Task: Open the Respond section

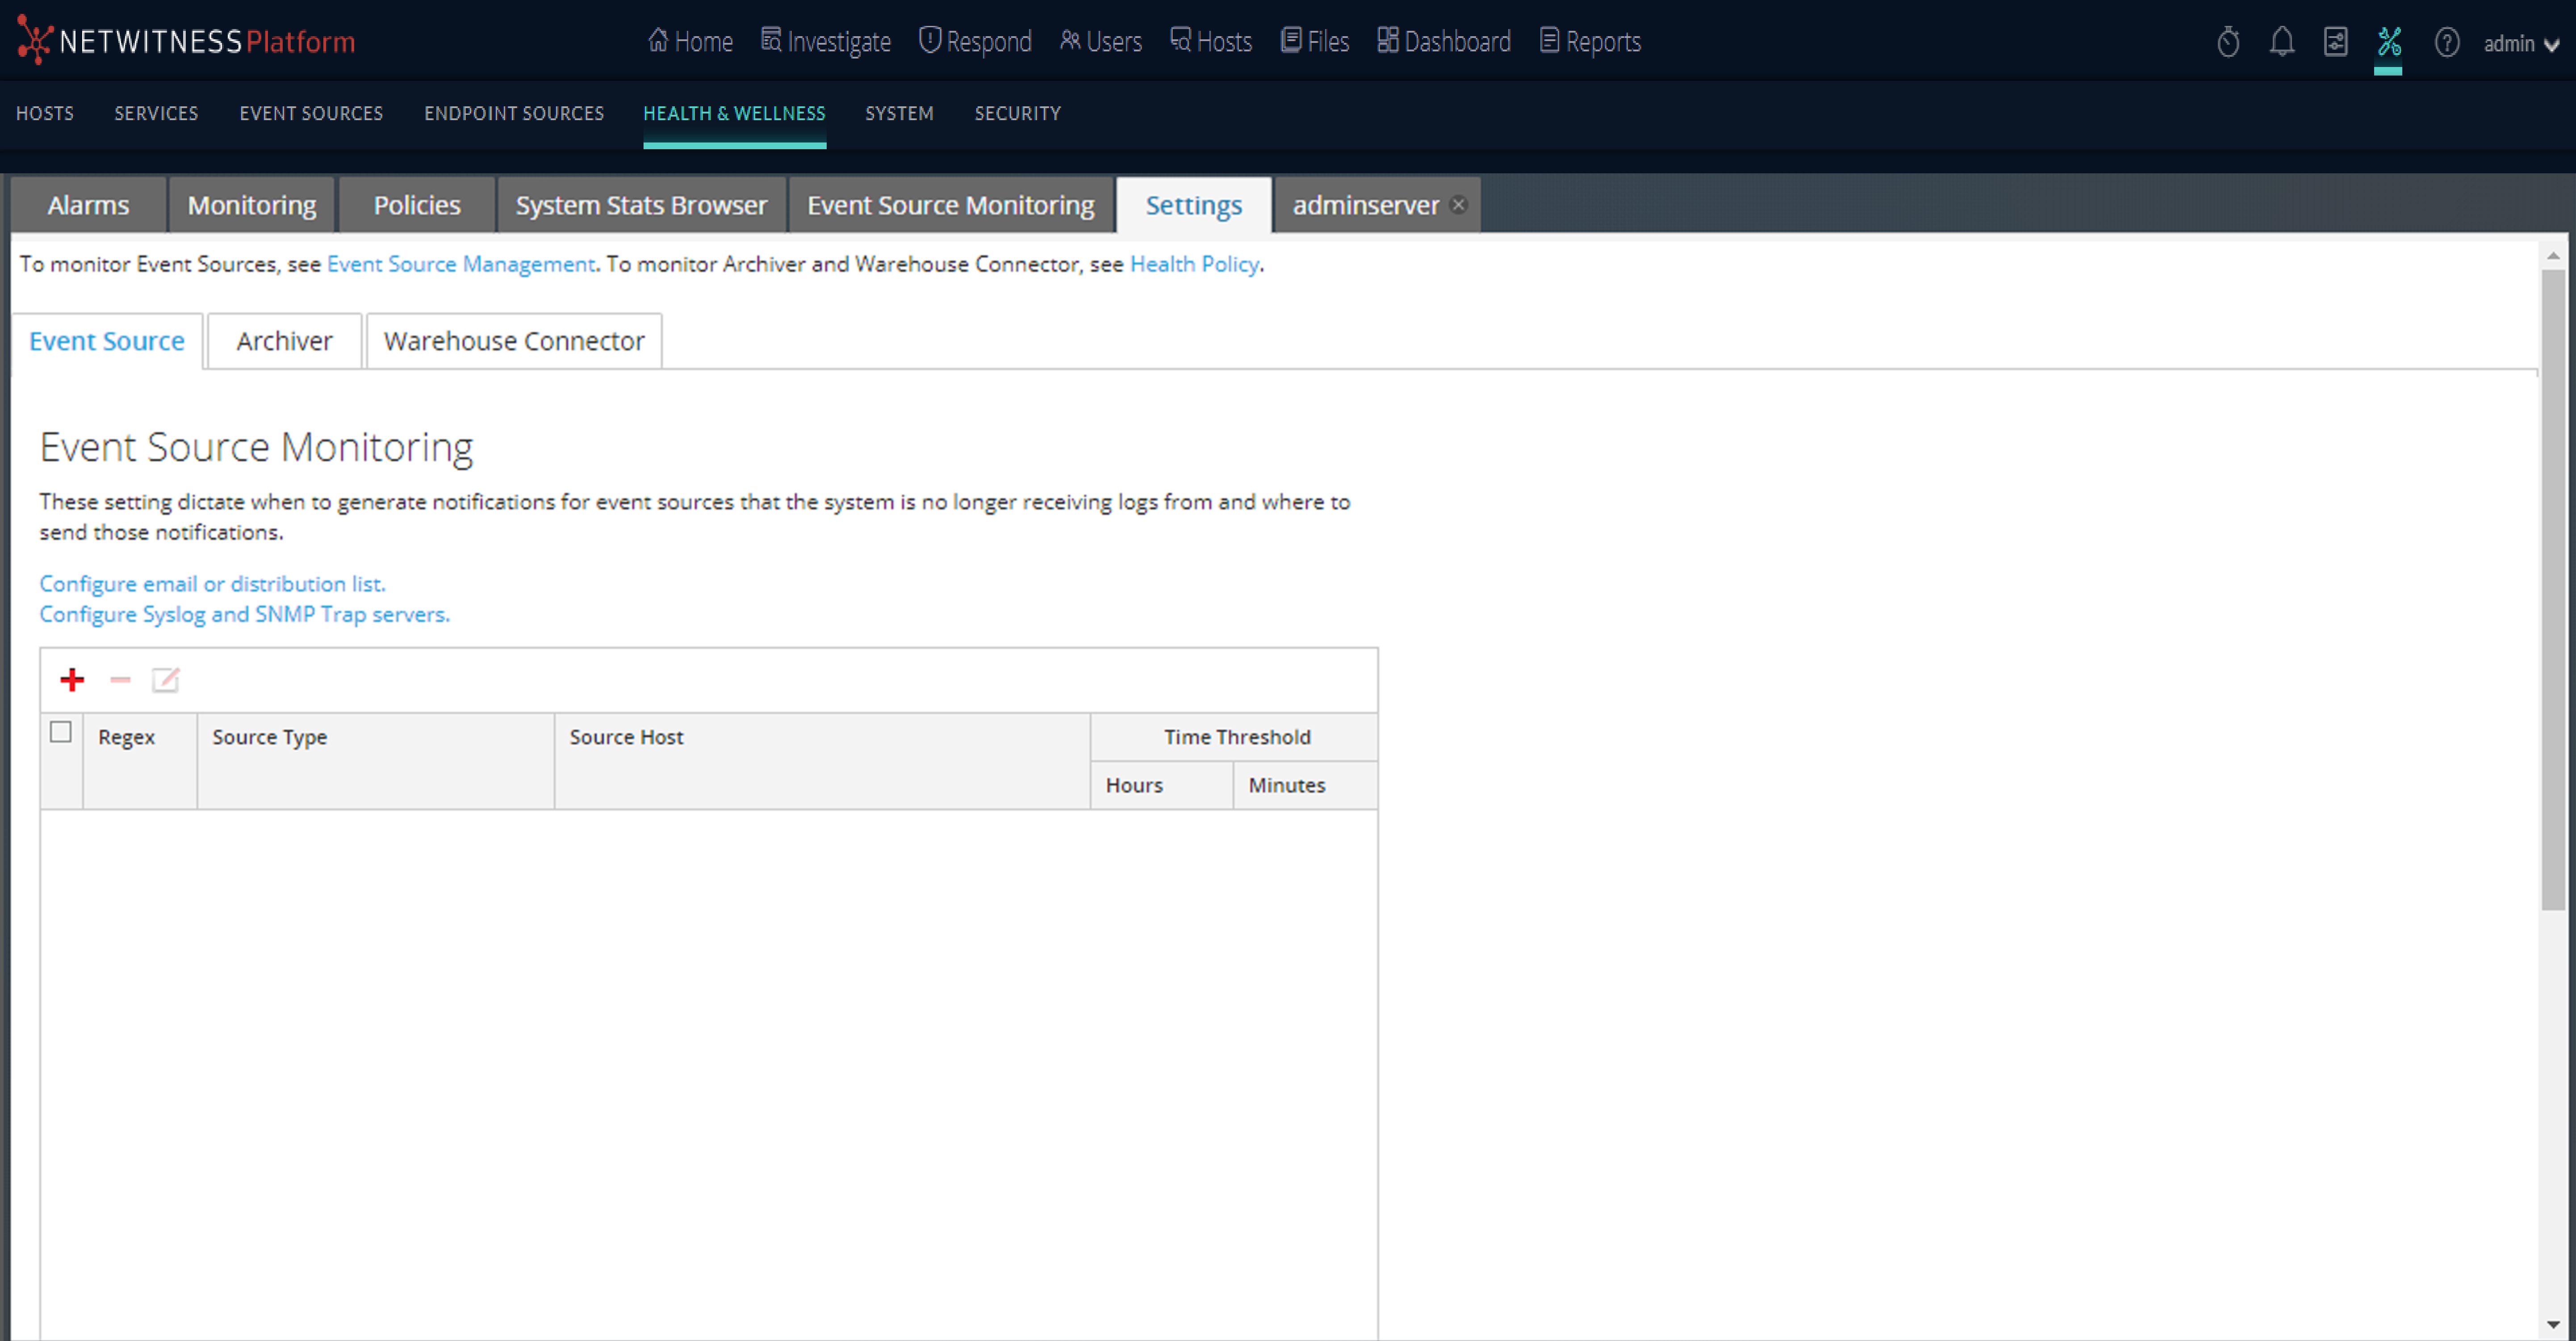Action: 975,41
